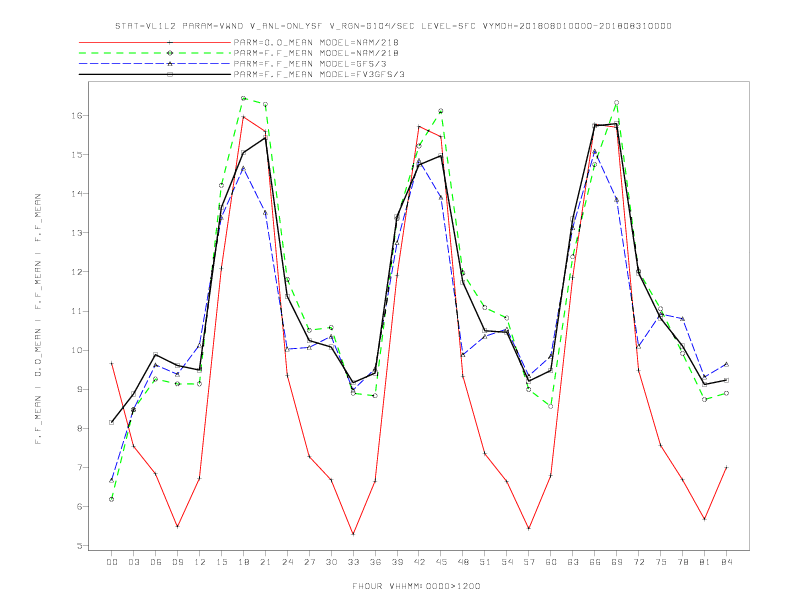Click x-axis tick label 12

[x=200, y=562]
